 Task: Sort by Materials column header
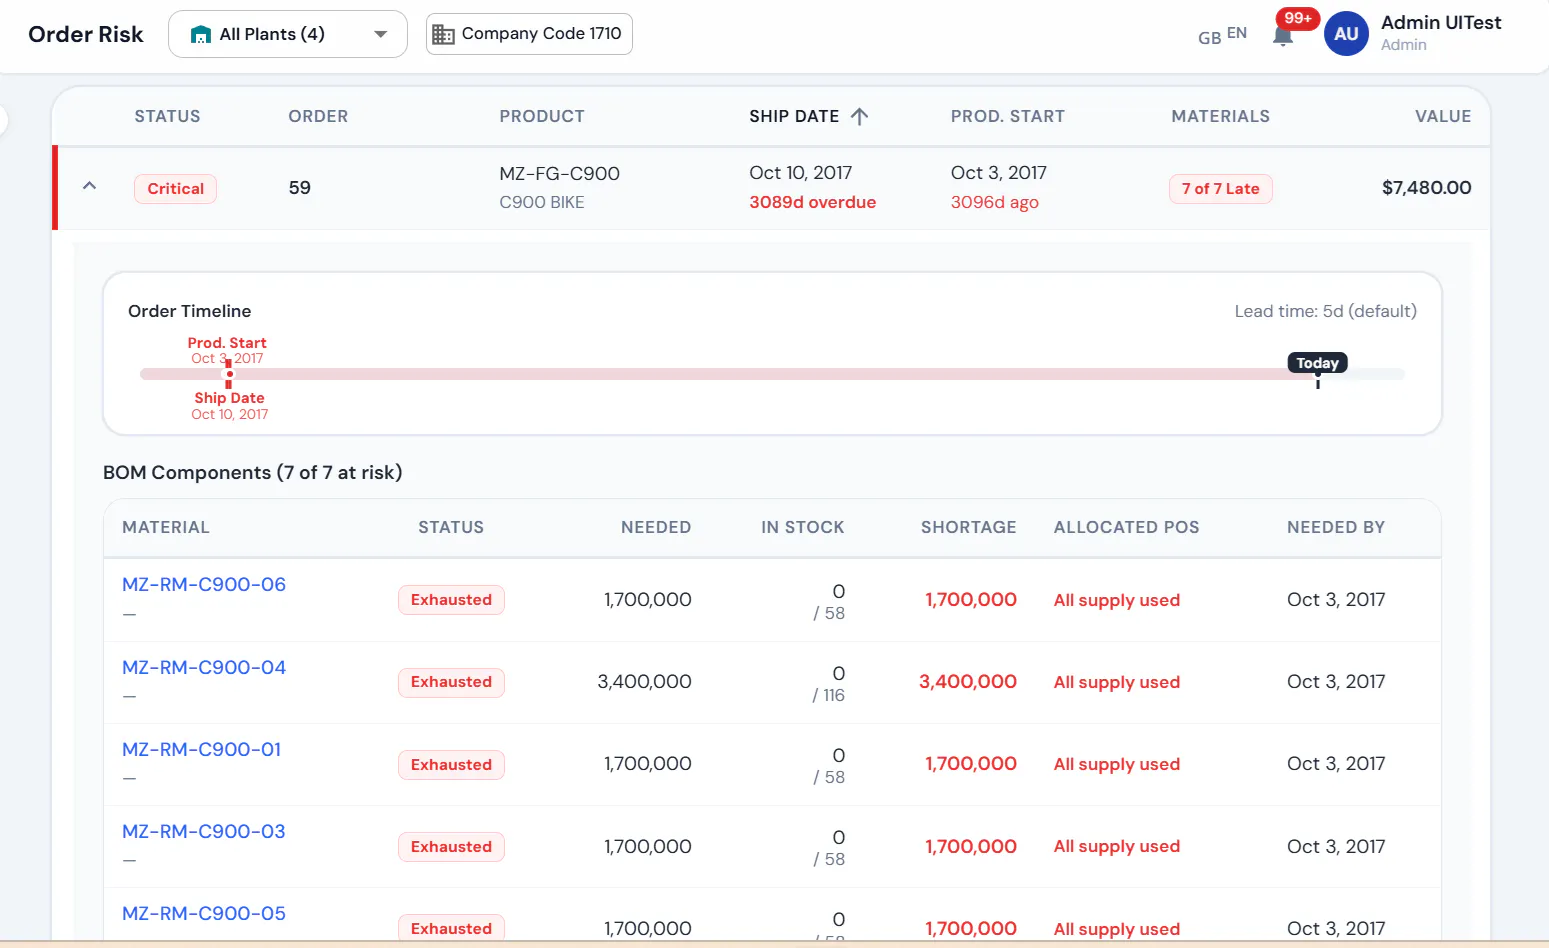[1220, 116]
